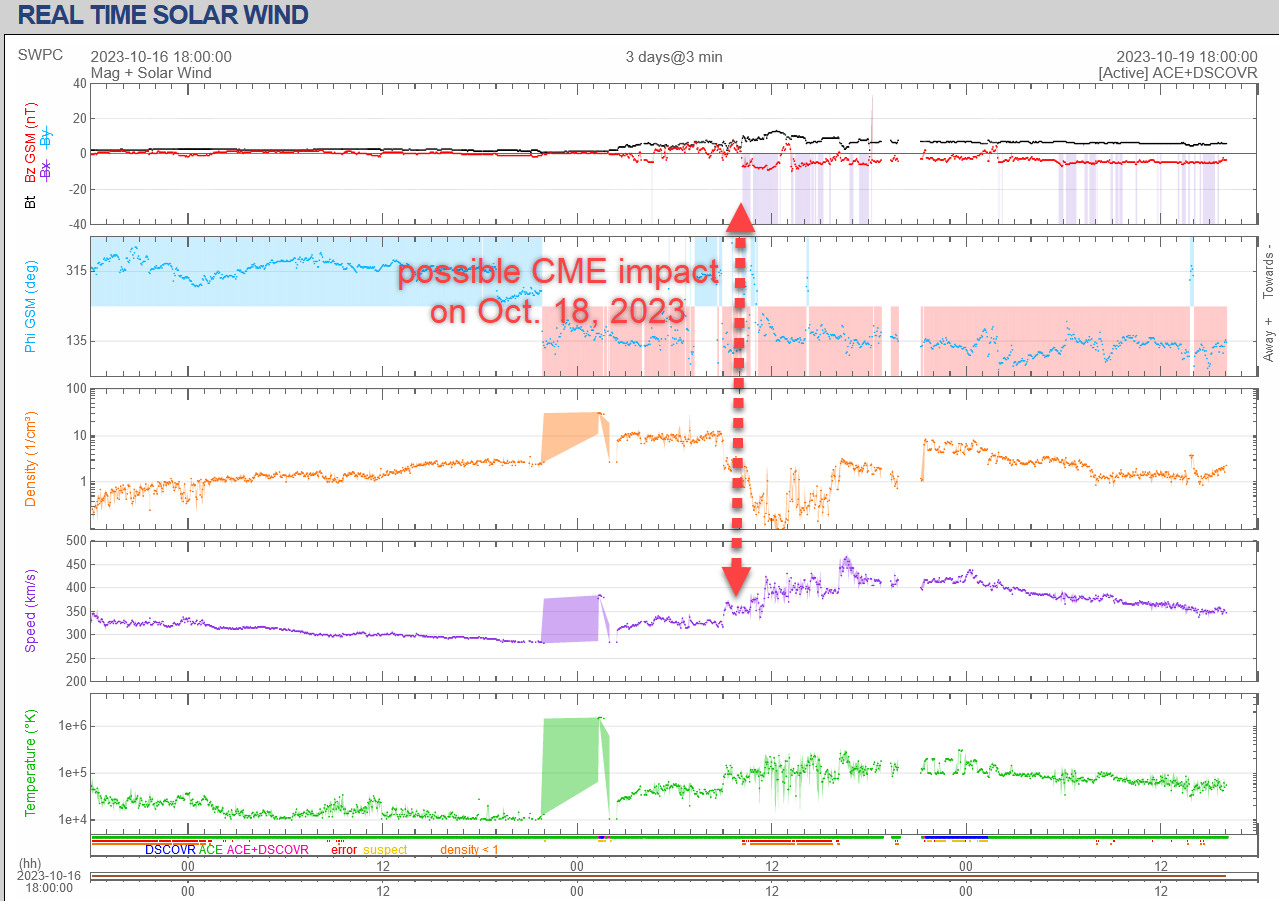Select the By legend label
1279x901 pixels.
coord(45,138)
